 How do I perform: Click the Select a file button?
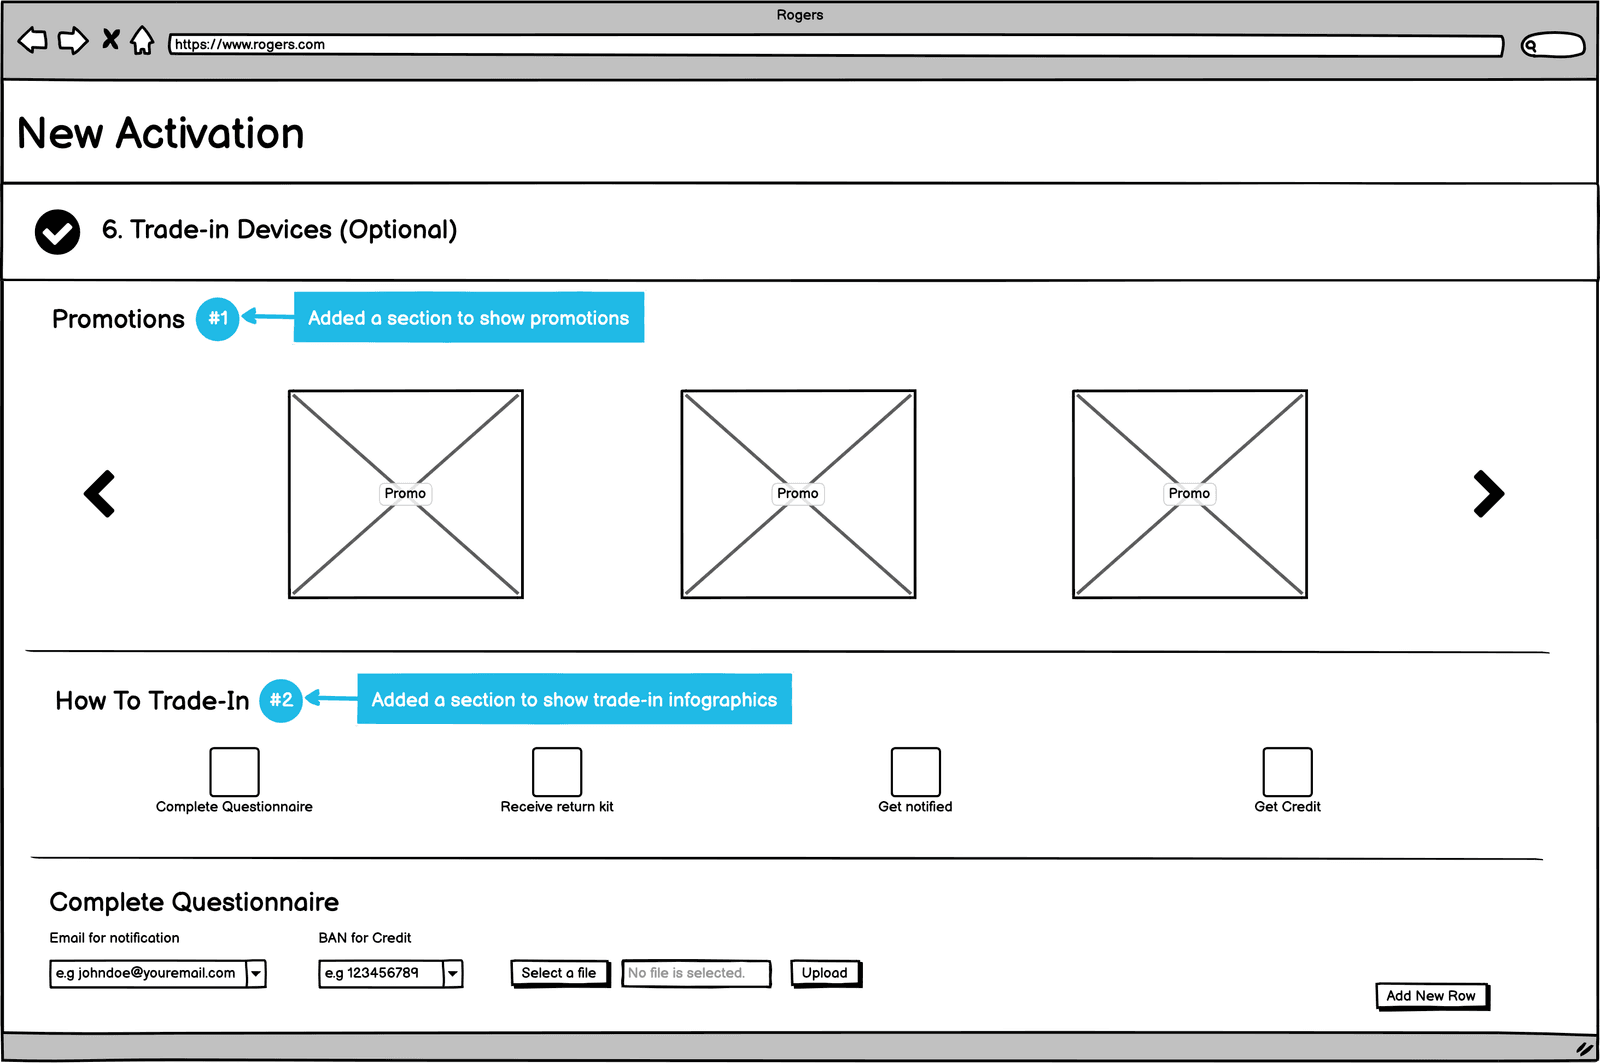560,973
